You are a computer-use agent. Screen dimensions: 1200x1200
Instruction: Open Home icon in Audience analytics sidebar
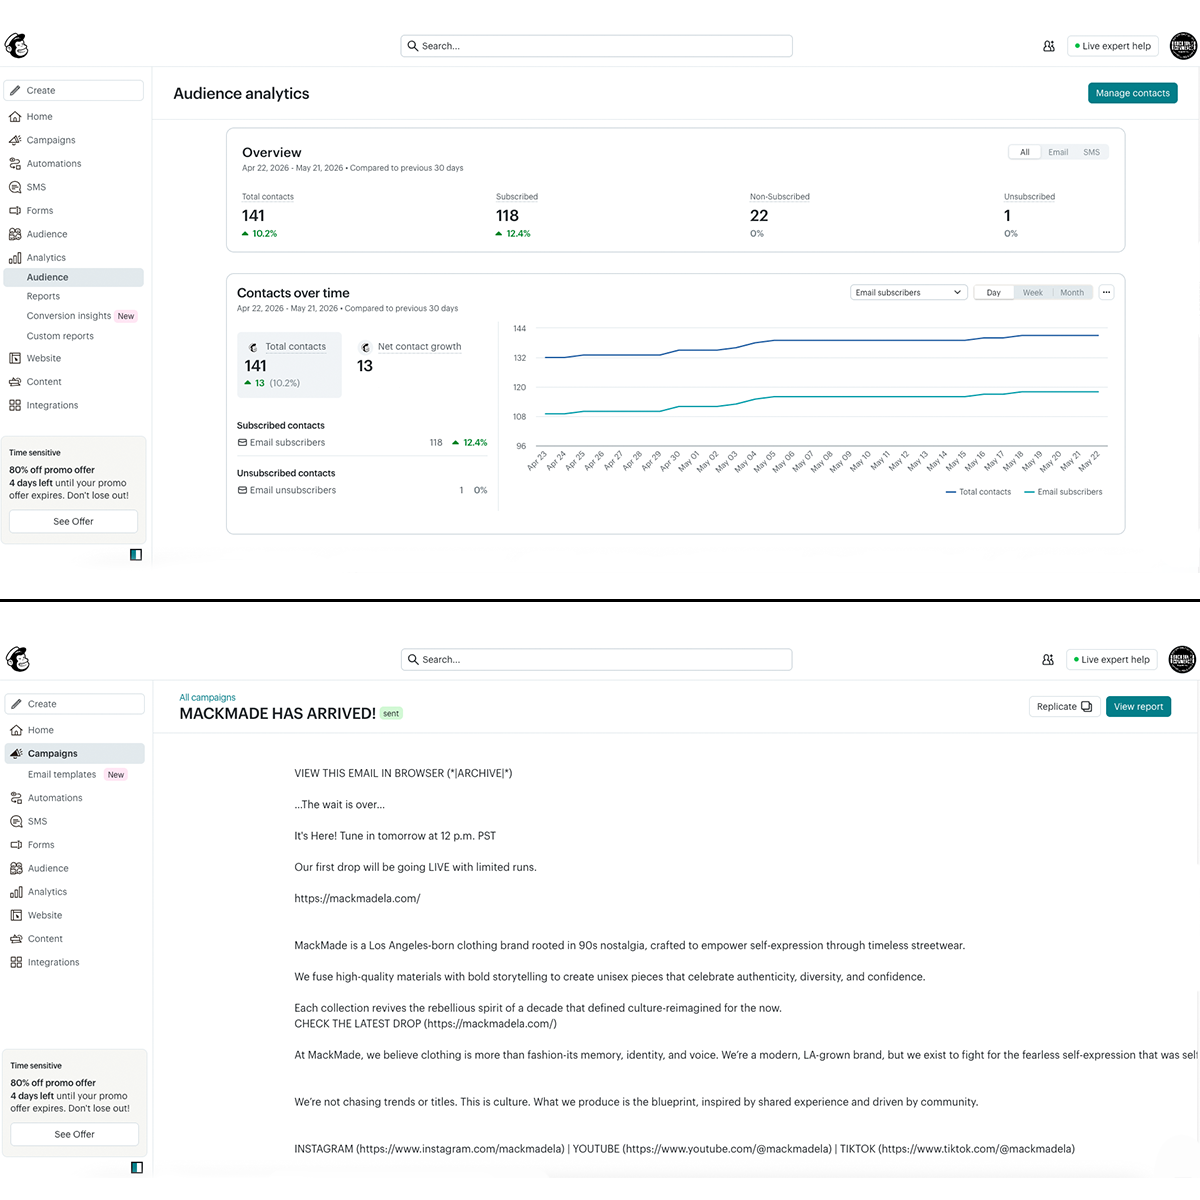pos(15,117)
